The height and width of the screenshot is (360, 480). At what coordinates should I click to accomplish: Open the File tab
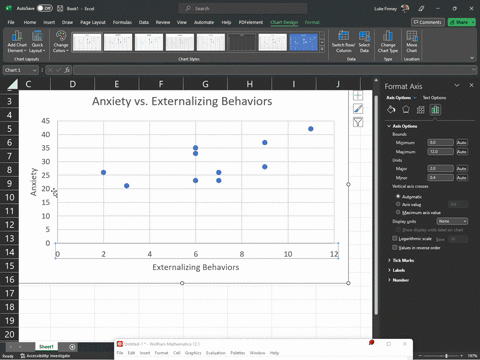click(11, 22)
